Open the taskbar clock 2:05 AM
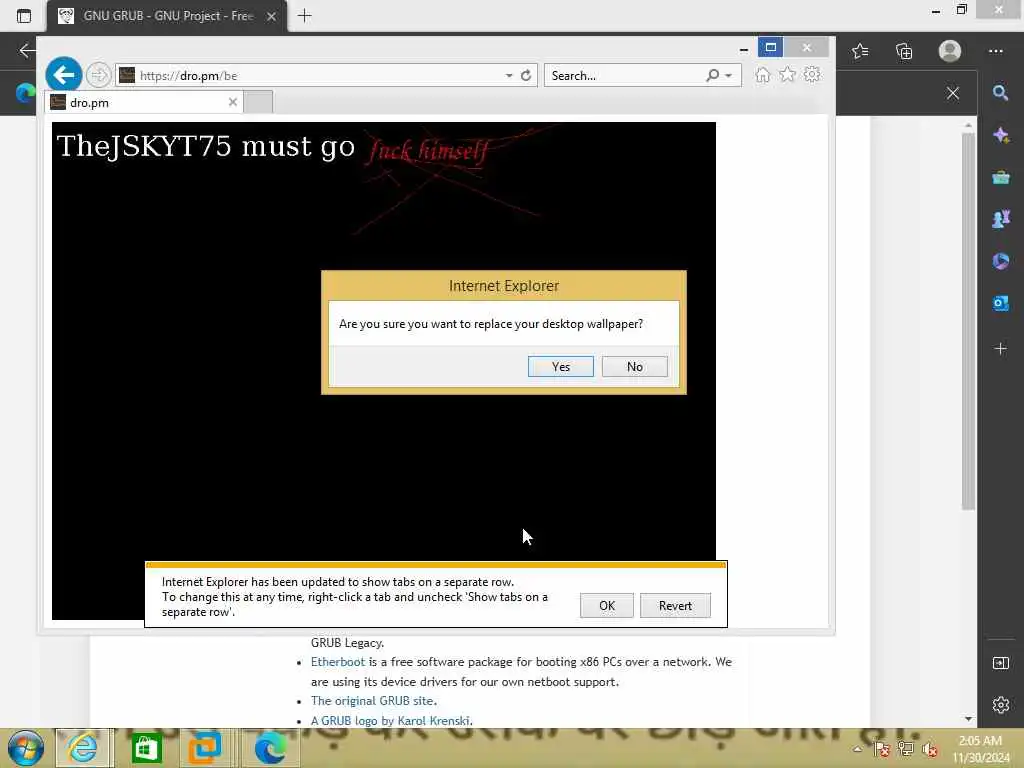Viewport: 1024px width, 768px height. [x=981, y=749]
